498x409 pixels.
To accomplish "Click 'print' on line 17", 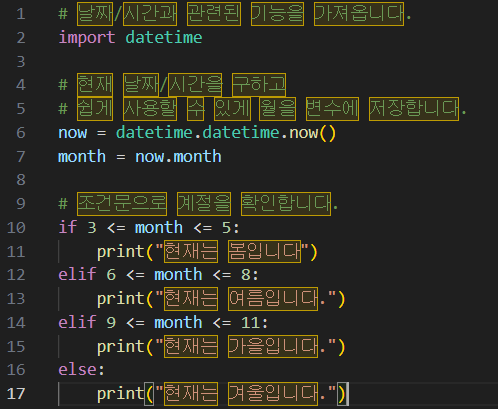I will pyautogui.click(x=120, y=394).
